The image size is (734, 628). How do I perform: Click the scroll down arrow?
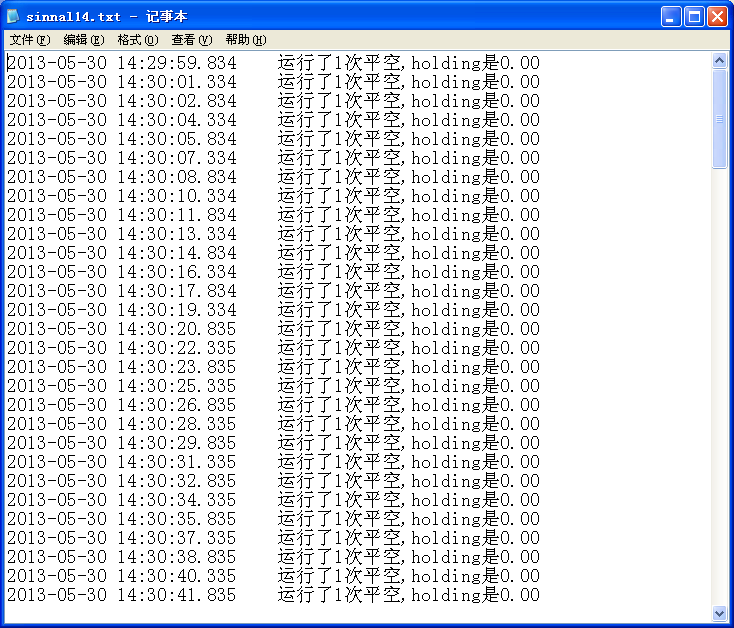coord(719,613)
